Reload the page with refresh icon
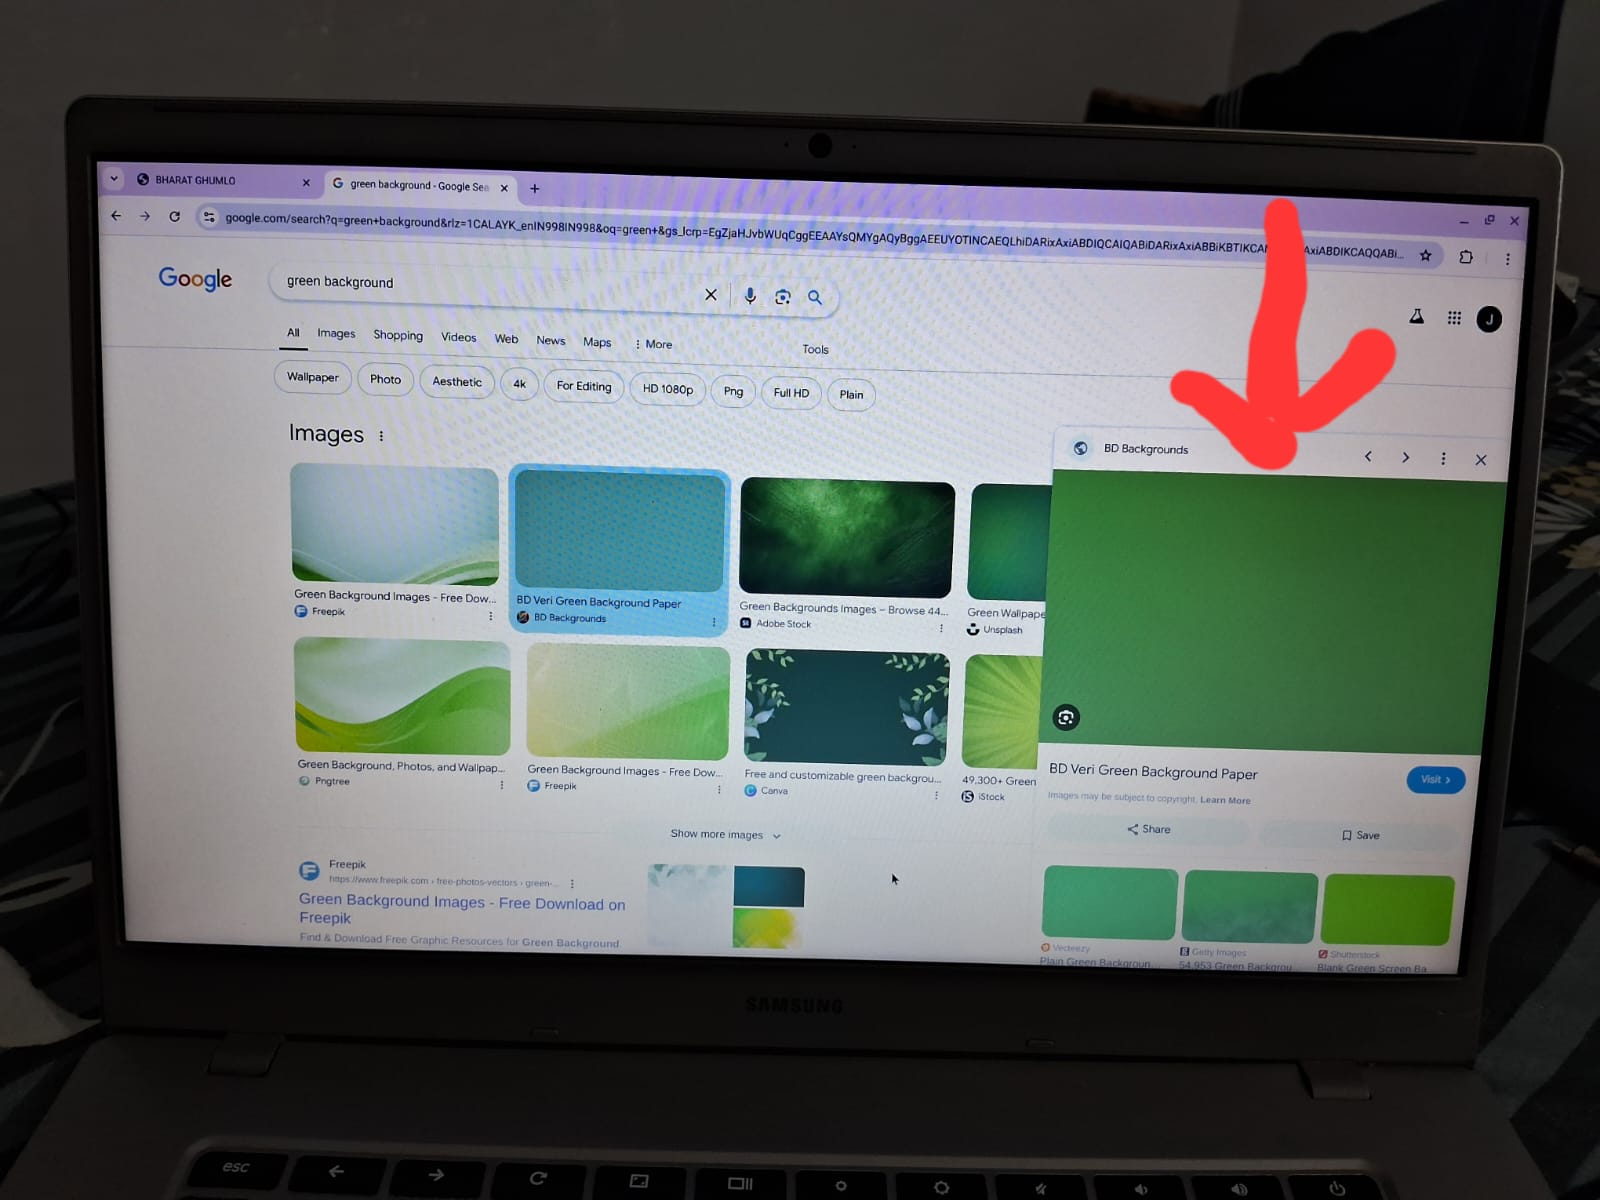Viewport: 1600px width, 1200px height. pyautogui.click(x=175, y=216)
